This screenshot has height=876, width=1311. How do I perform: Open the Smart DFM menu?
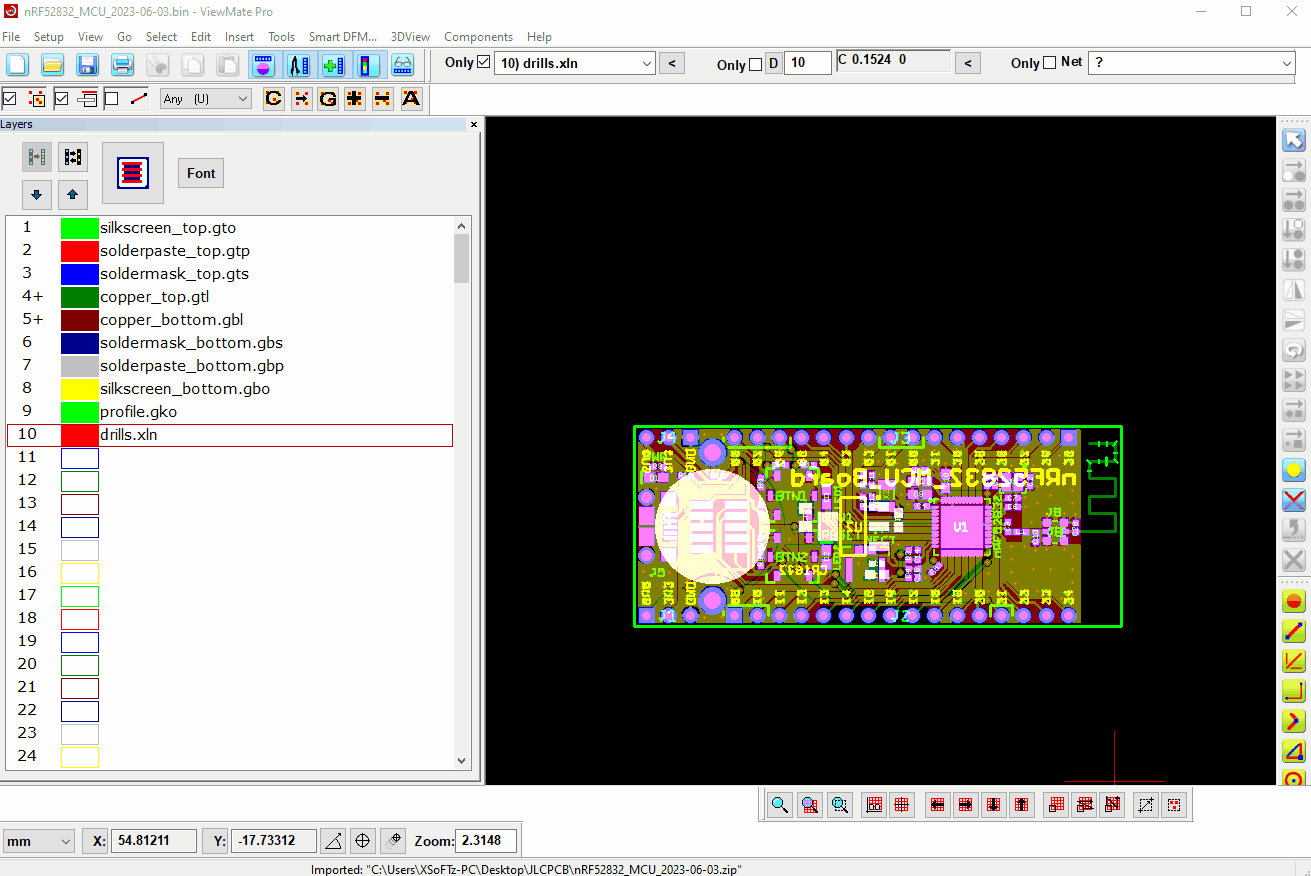(x=342, y=36)
